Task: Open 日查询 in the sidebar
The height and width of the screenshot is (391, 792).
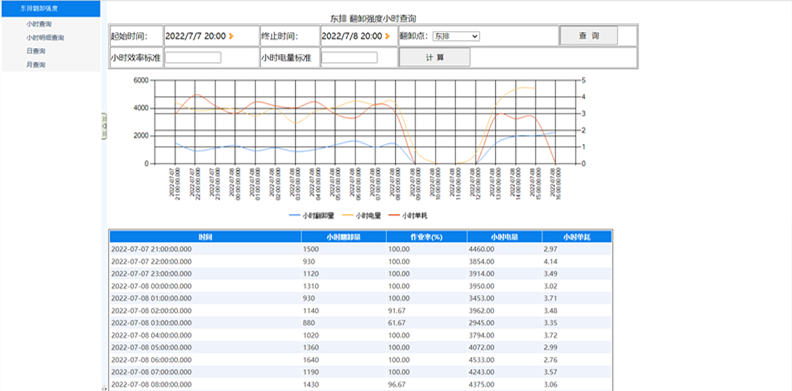Action: pos(36,51)
